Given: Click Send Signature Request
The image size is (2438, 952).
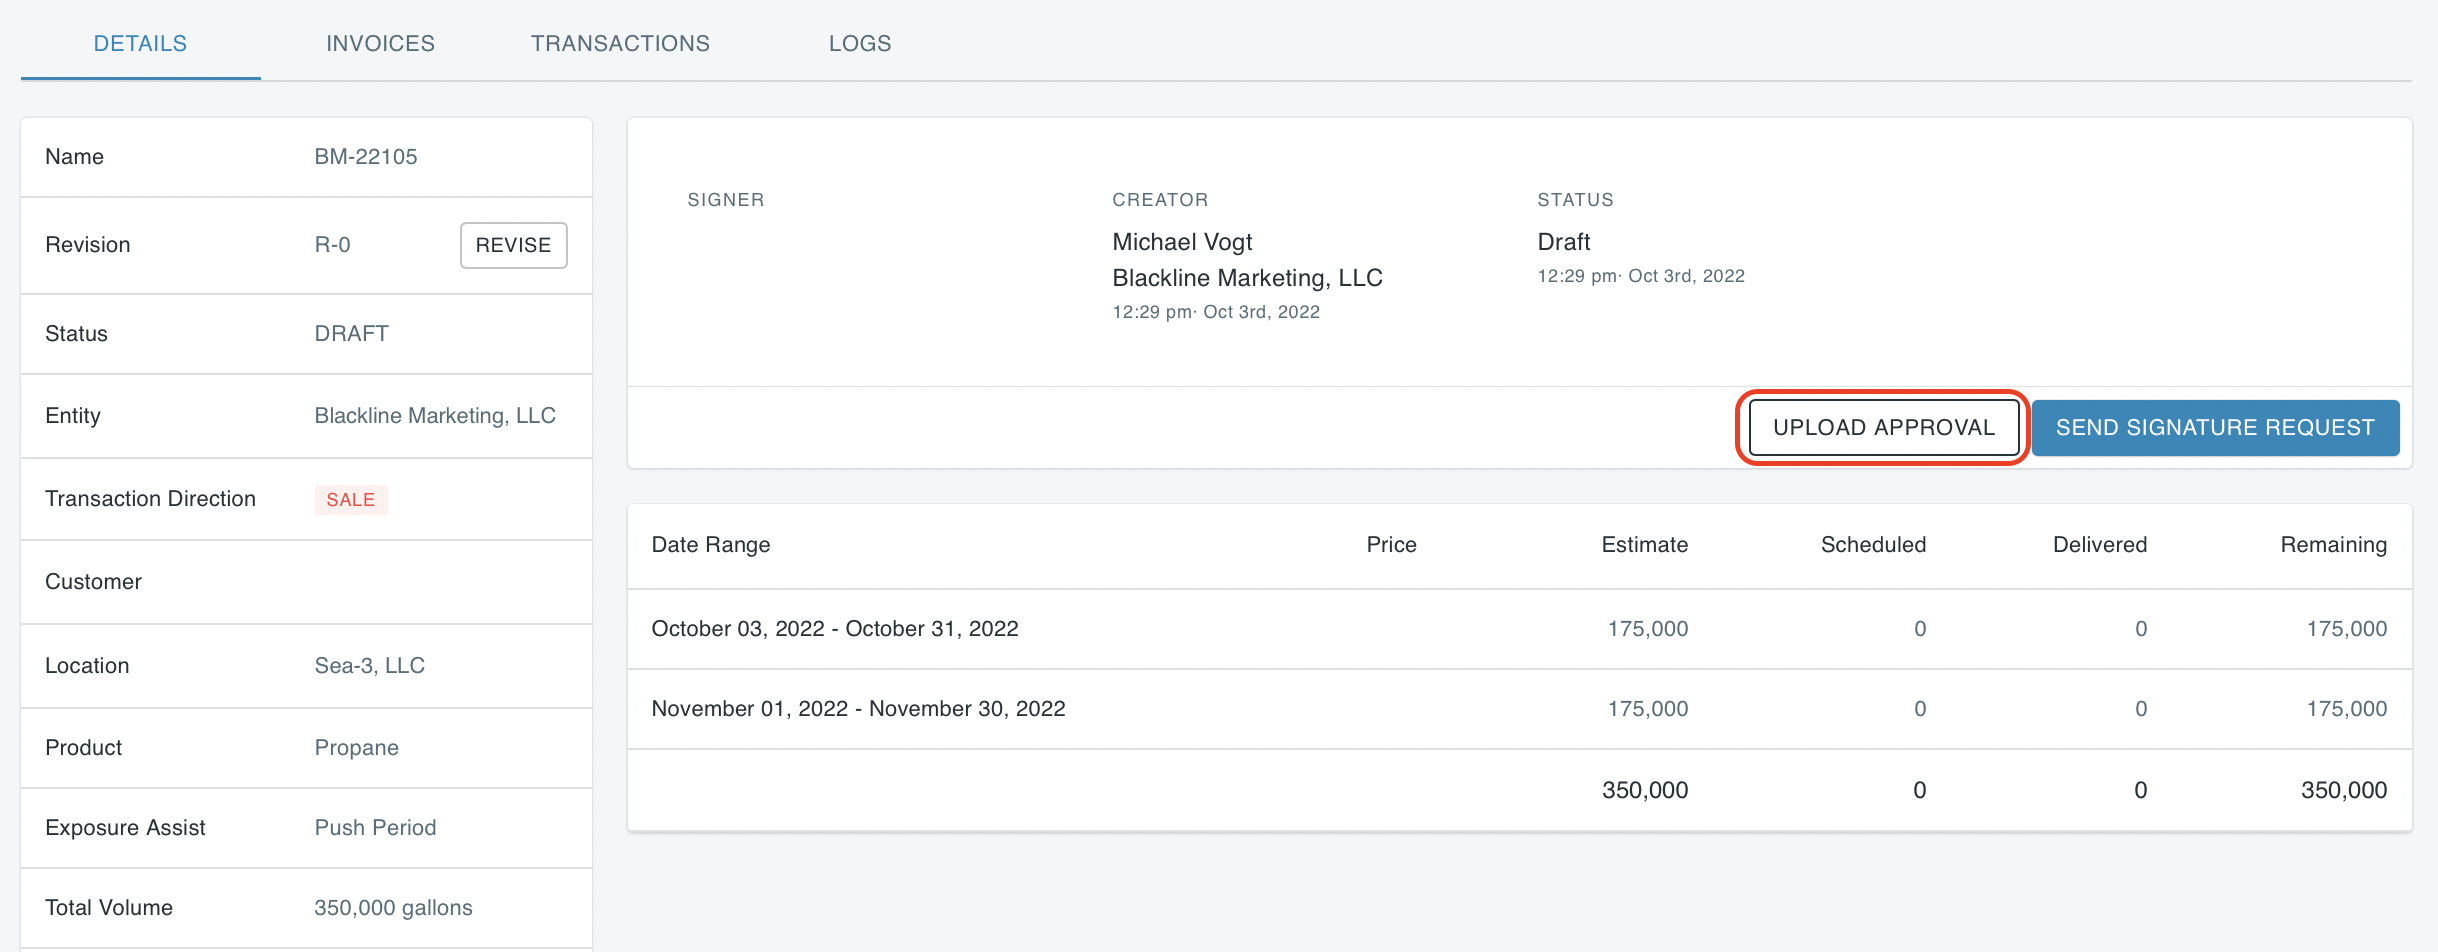Looking at the screenshot, I should (2214, 428).
